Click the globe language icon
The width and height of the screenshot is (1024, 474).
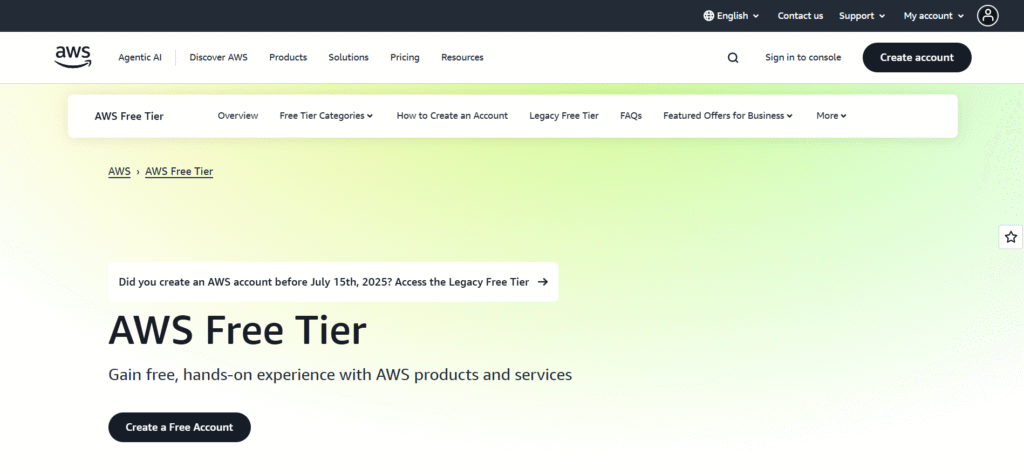click(709, 16)
